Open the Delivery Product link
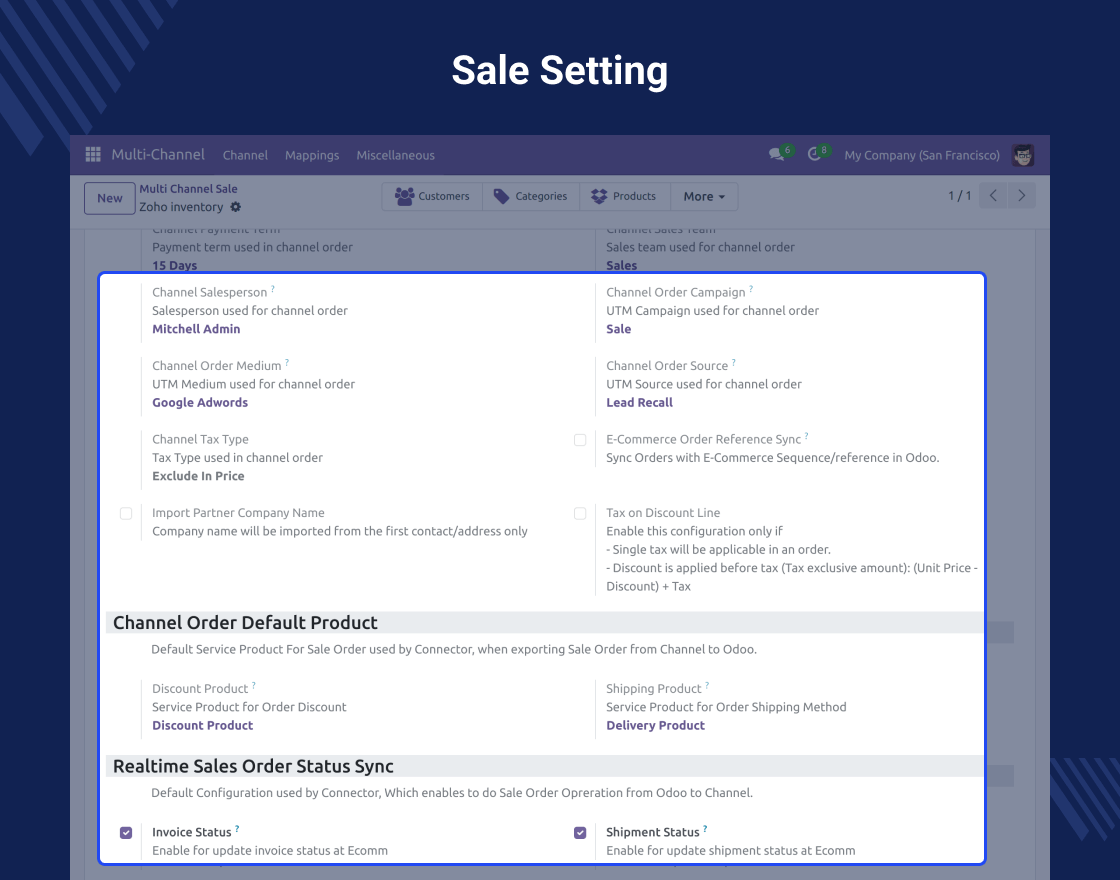 coord(655,725)
